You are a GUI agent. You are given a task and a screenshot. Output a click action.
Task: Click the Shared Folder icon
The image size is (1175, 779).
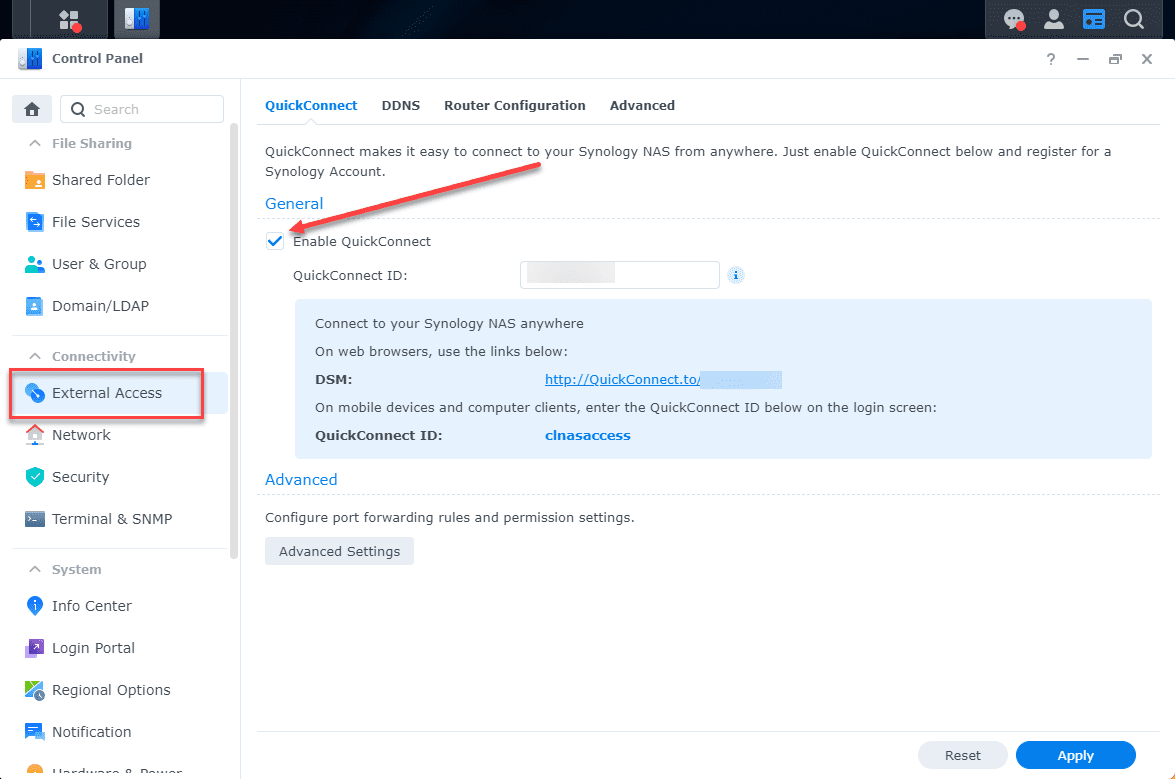click(x=34, y=180)
